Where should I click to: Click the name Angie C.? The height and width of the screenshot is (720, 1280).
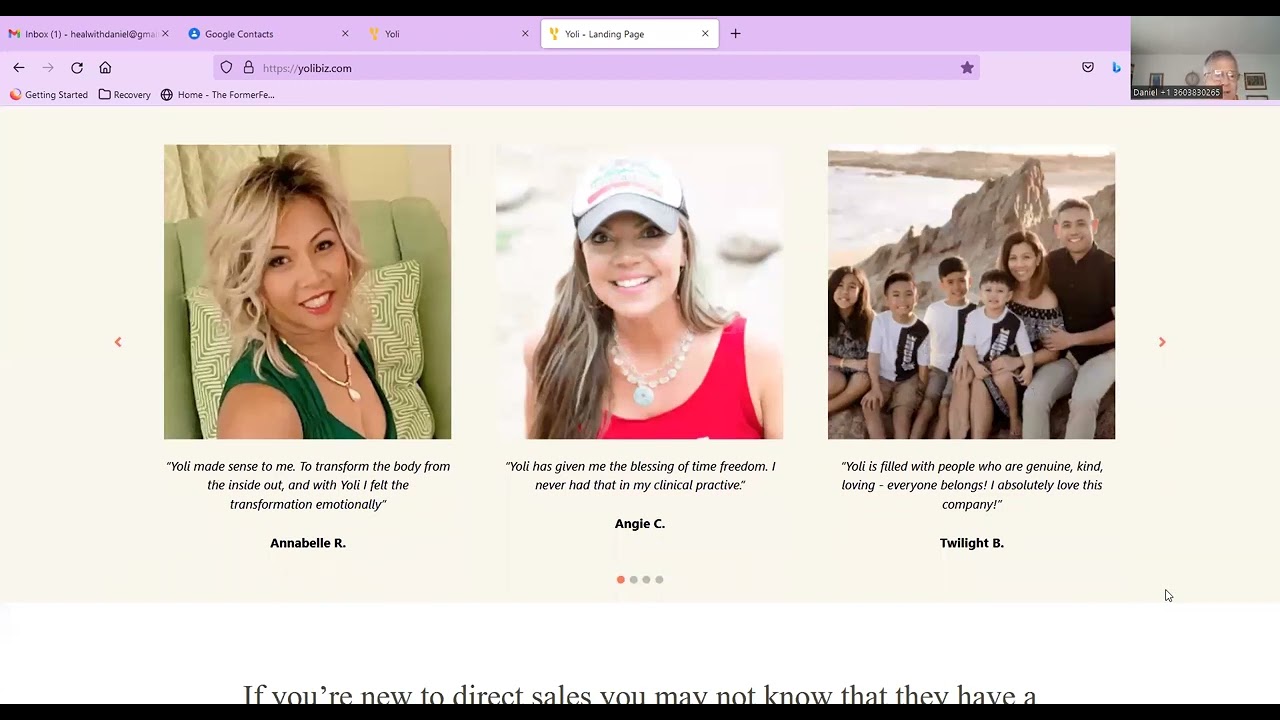click(x=640, y=524)
